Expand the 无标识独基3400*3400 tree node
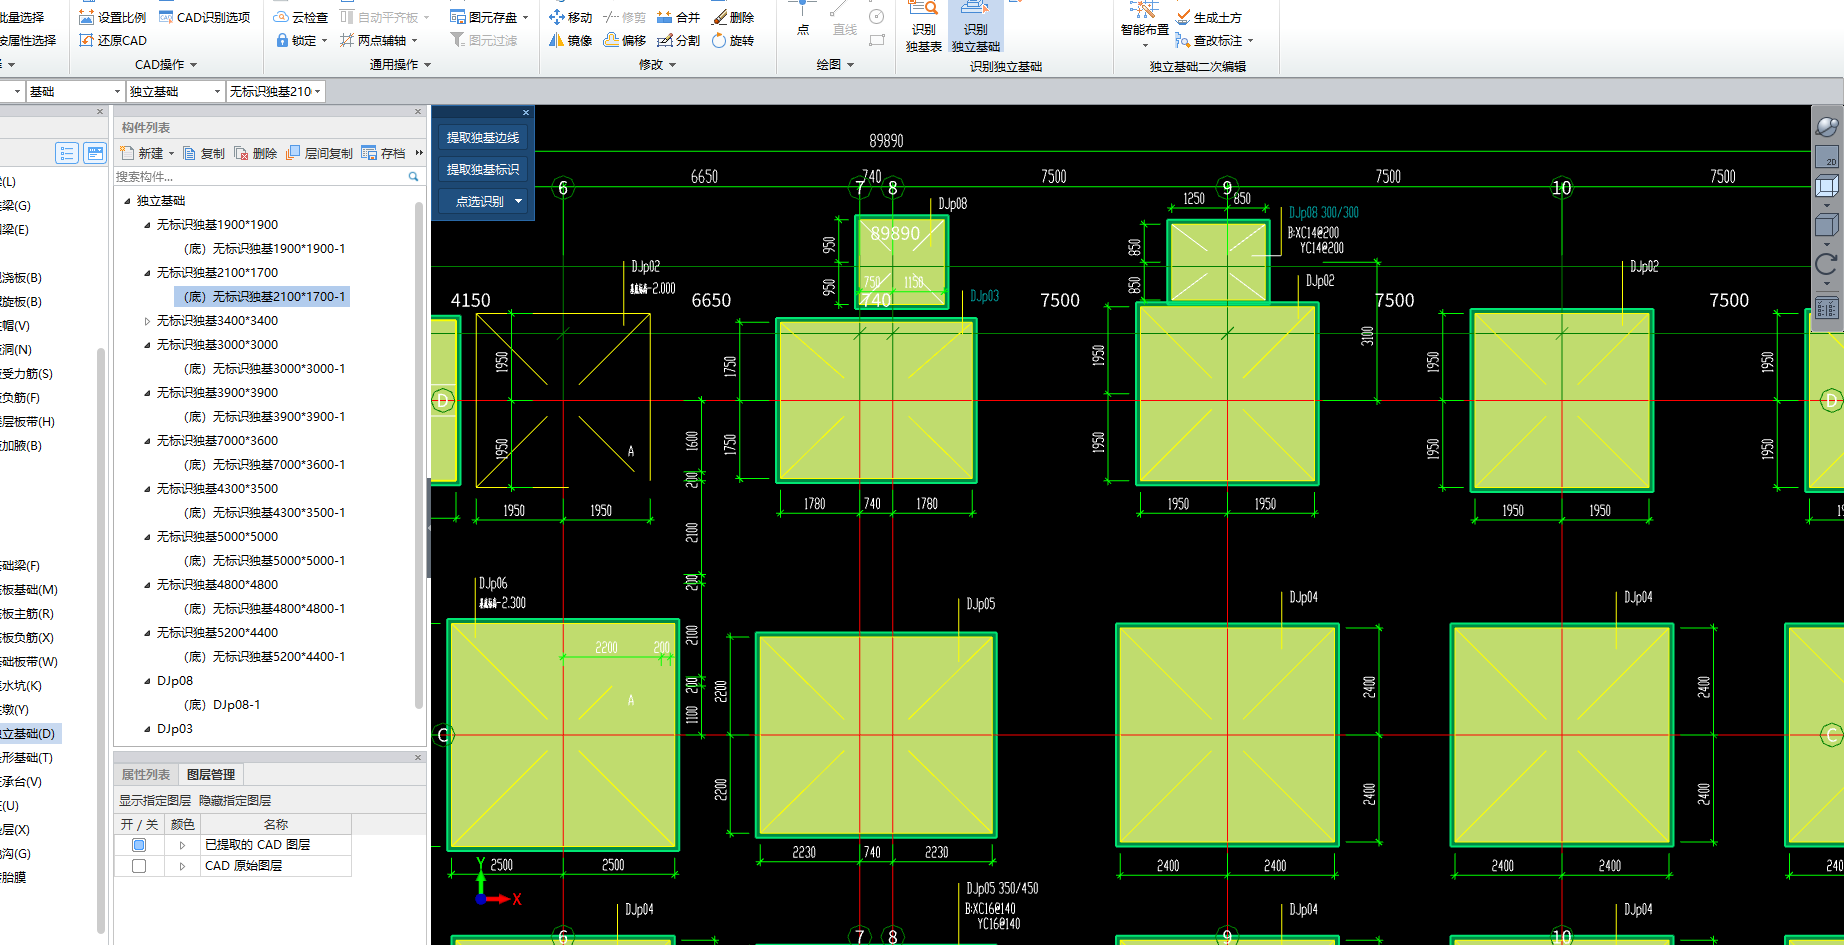 pyautogui.click(x=147, y=321)
